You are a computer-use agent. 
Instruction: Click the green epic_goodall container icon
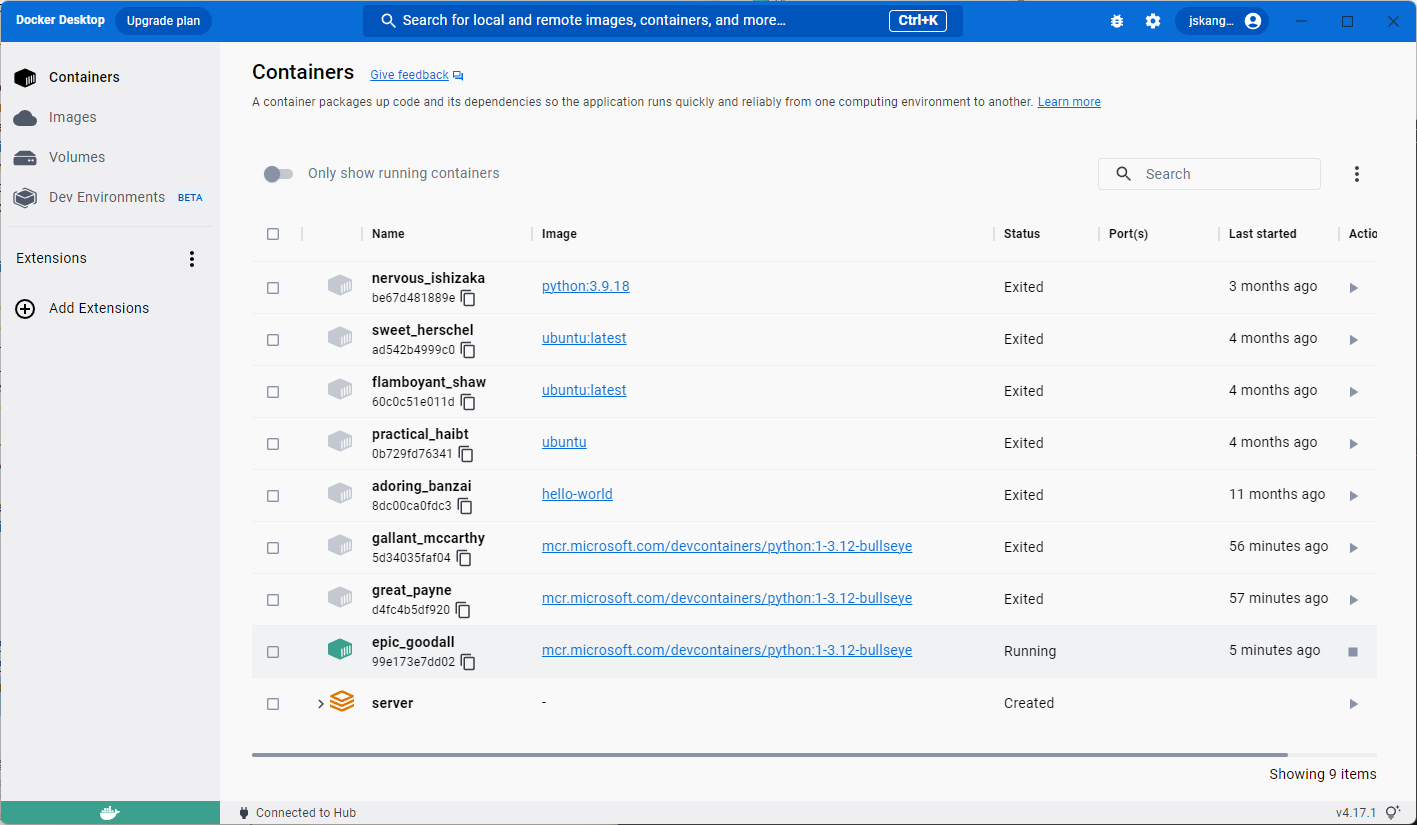click(340, 650)
